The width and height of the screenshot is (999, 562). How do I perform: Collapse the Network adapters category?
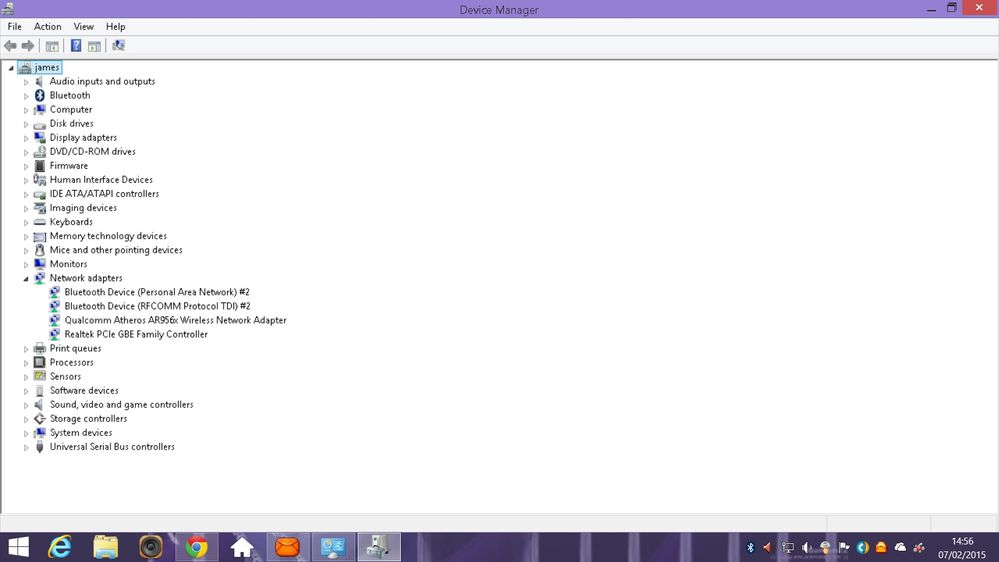pyautogui.click(x=26, y=278)
